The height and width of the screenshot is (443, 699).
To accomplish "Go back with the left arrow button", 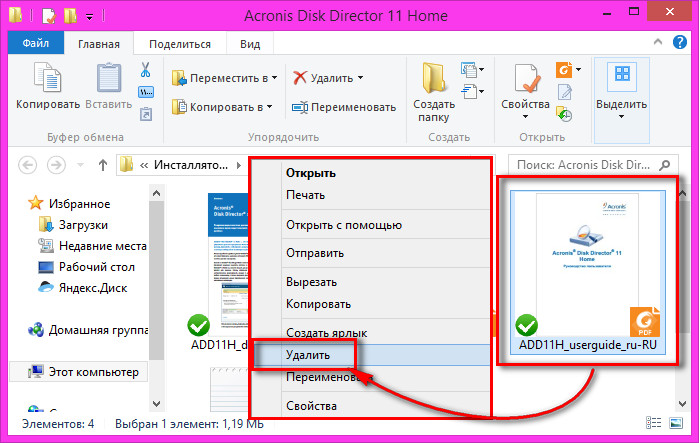I will pyautogui.click(x=28, y=165).
